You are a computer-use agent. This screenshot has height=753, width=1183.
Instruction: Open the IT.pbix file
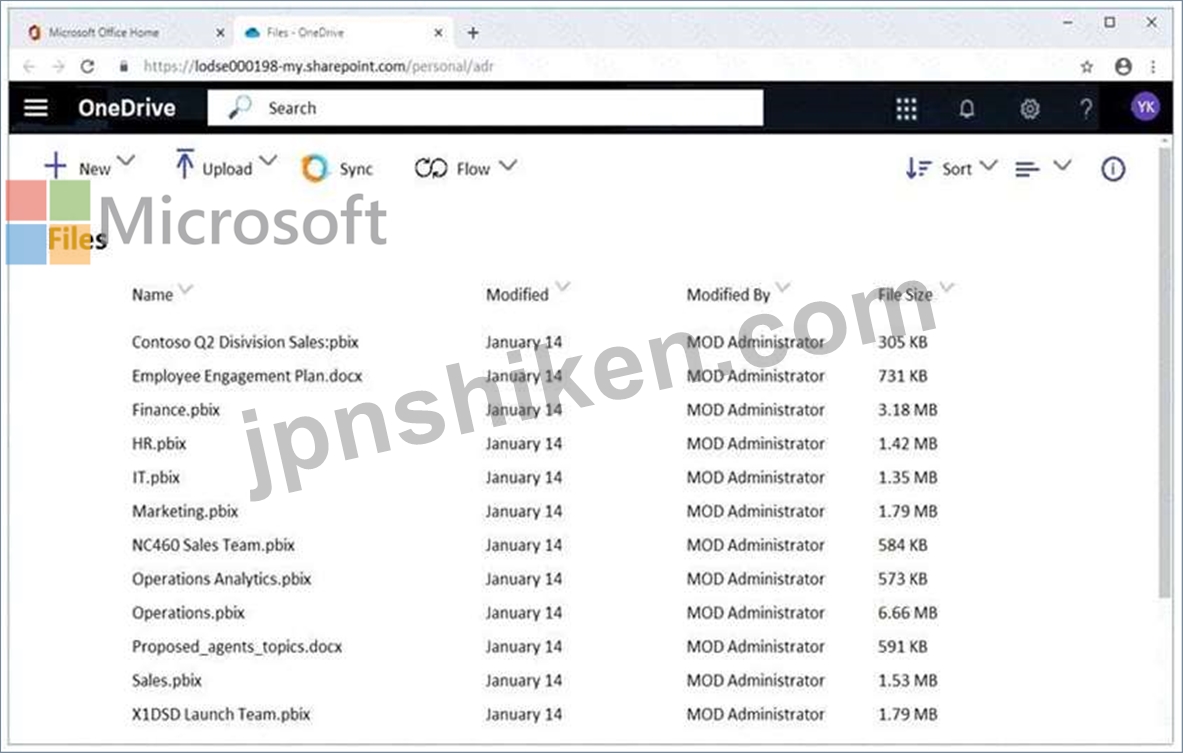click(x=155, y=478)
